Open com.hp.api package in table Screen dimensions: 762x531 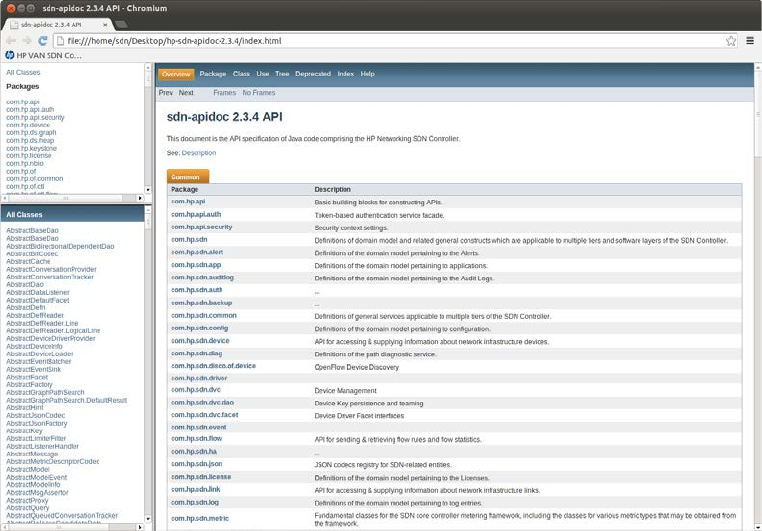[x=188, y=201]
